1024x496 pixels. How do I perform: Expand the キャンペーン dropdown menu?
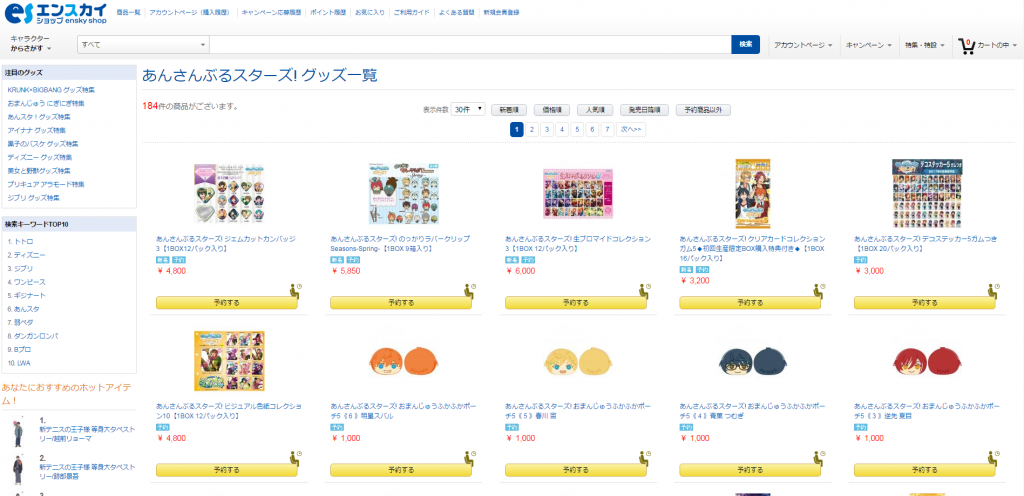[x=868, y=45]
